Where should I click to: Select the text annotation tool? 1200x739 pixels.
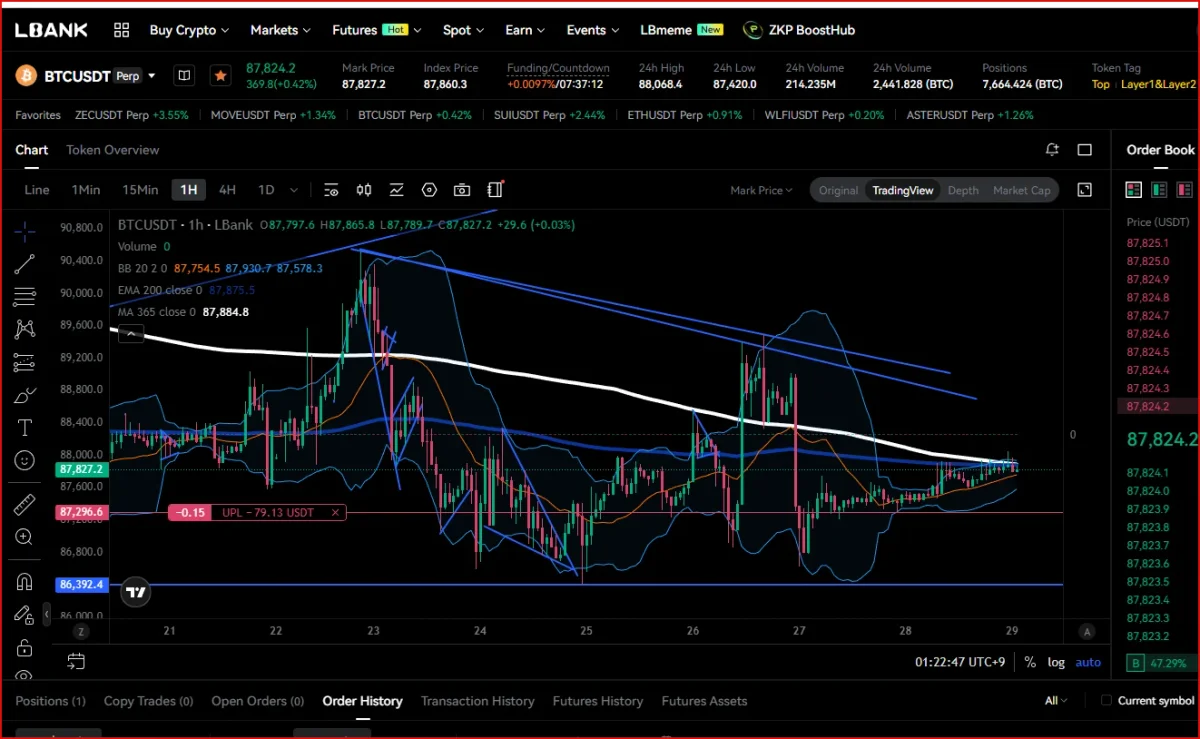25,427
